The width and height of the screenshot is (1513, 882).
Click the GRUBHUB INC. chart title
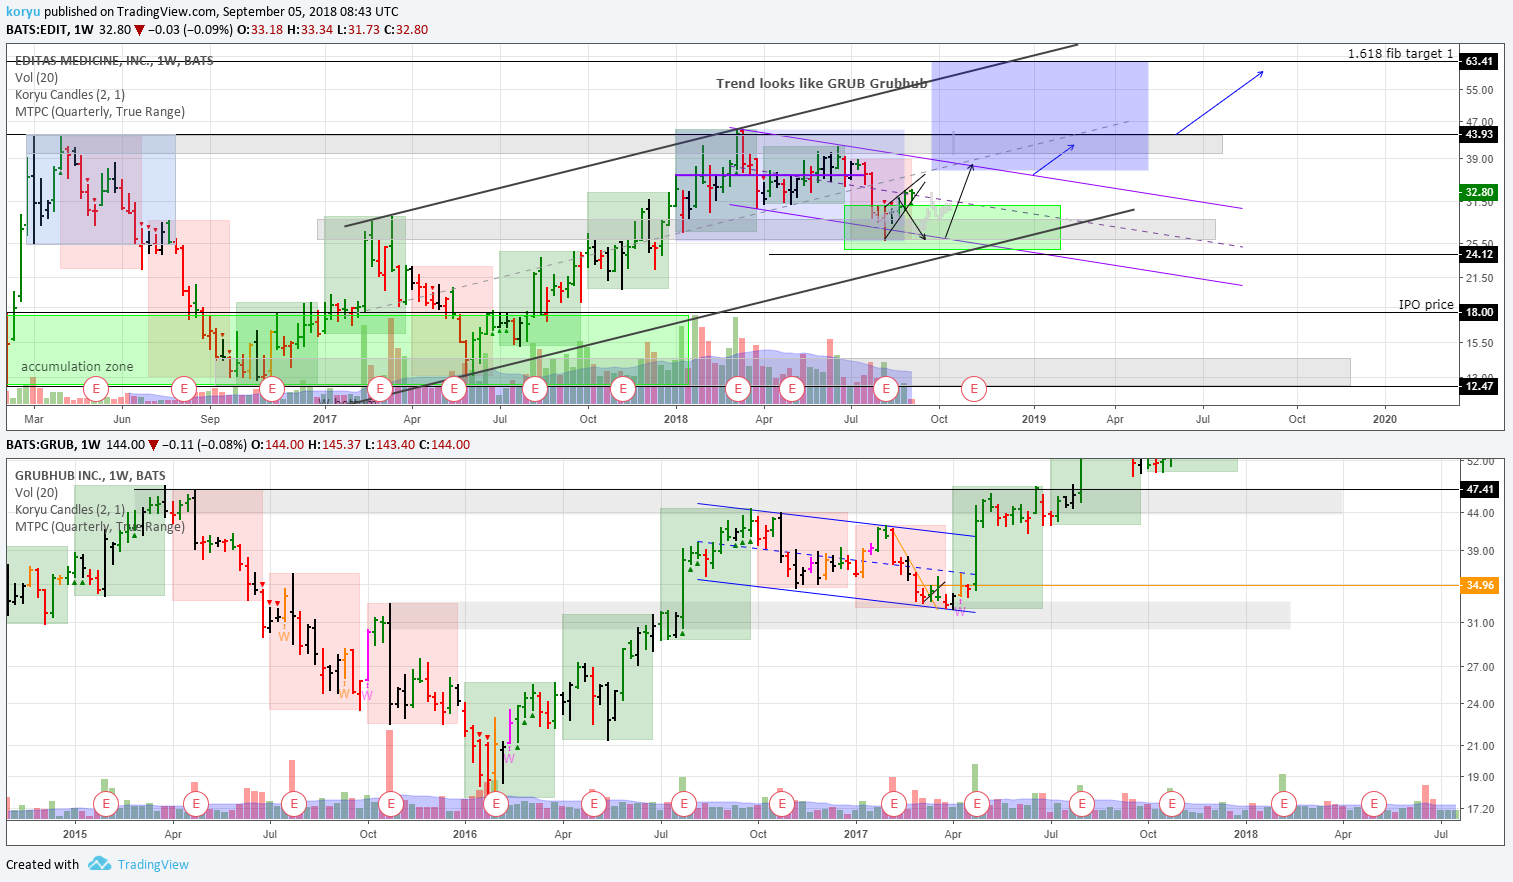[x=90, y=475]
